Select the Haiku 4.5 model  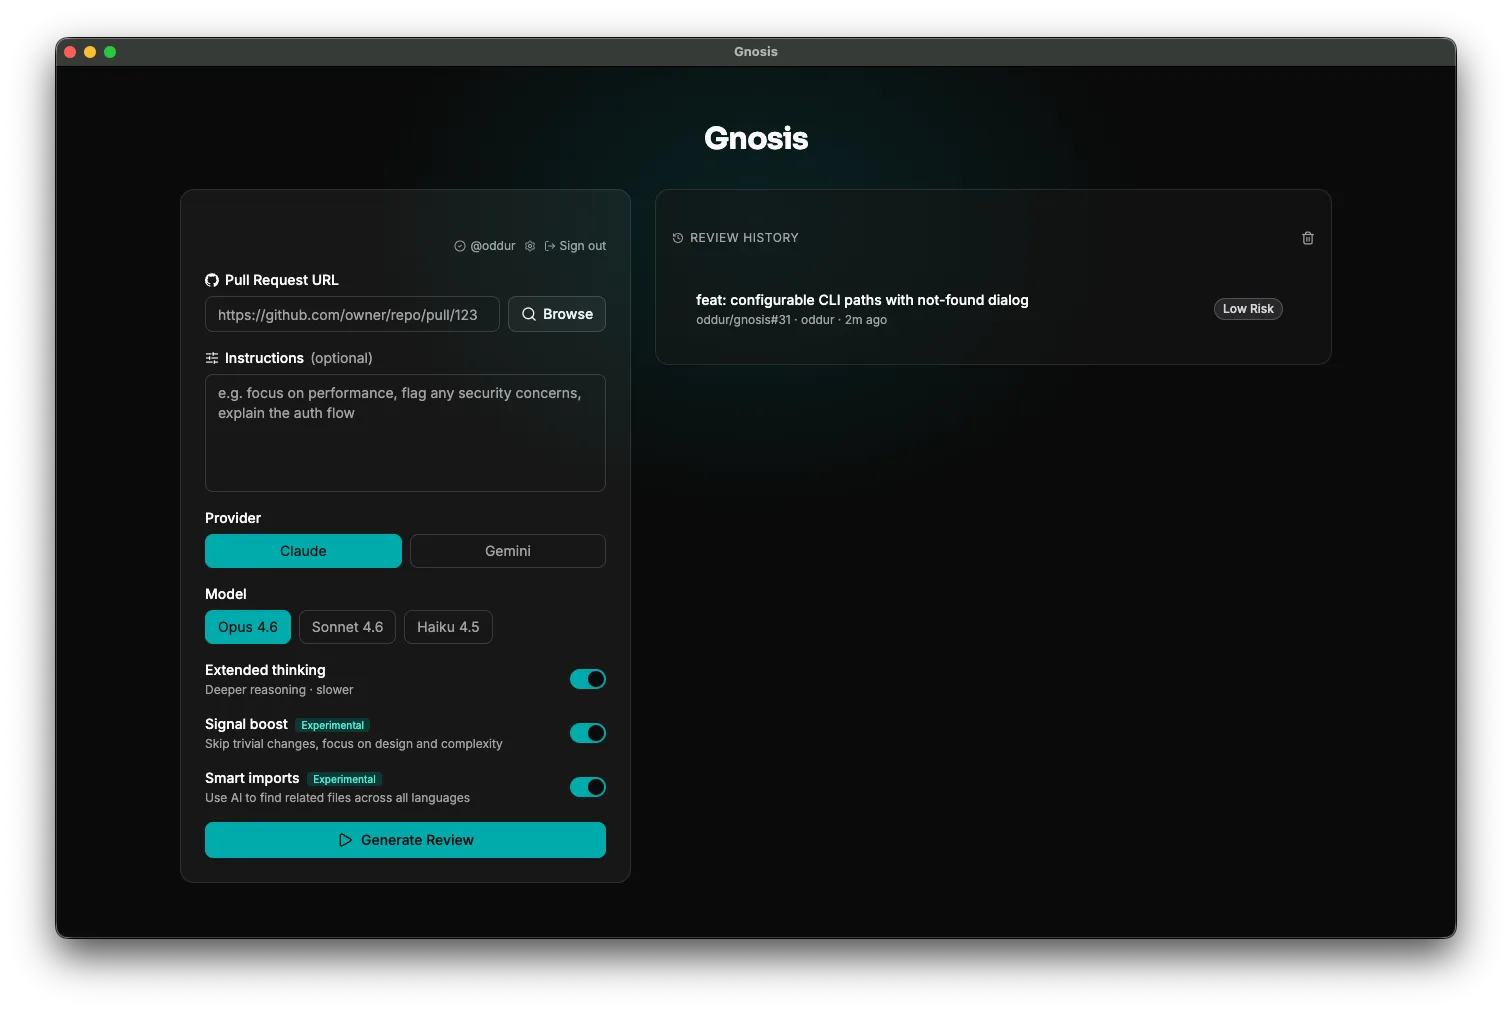(448, 627)
